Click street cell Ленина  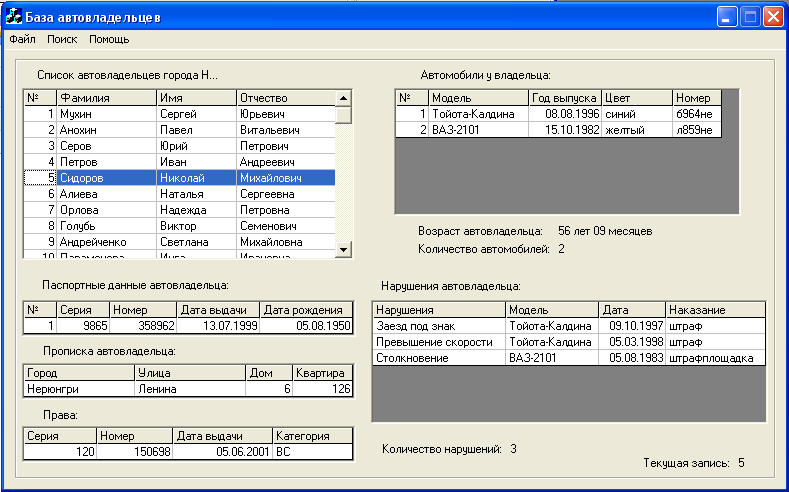pos(190,389)
